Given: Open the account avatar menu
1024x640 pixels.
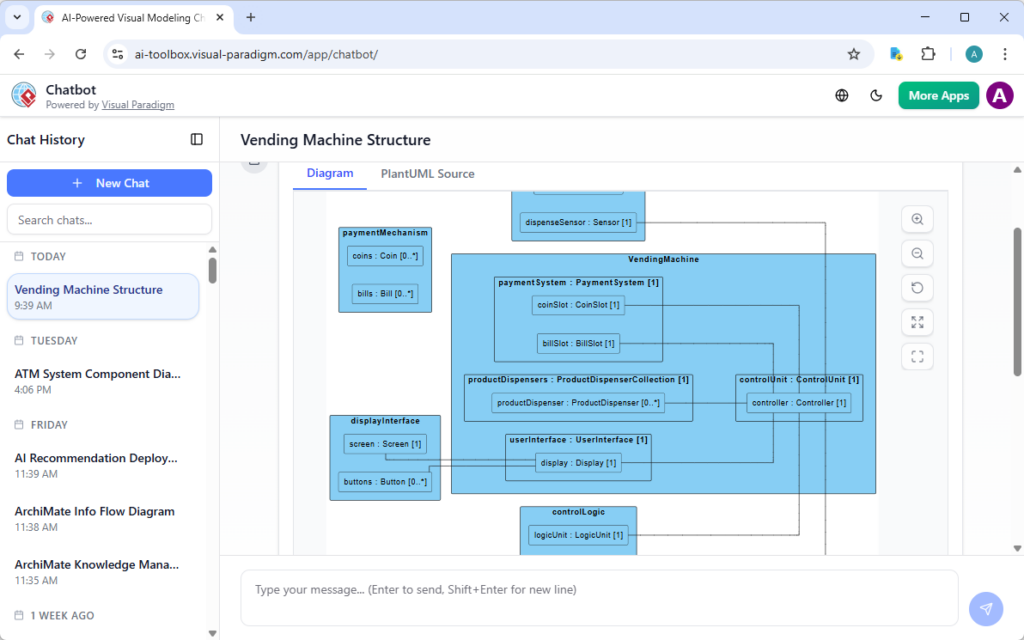Looking at the screenshot, I should [x=999, y=95].
